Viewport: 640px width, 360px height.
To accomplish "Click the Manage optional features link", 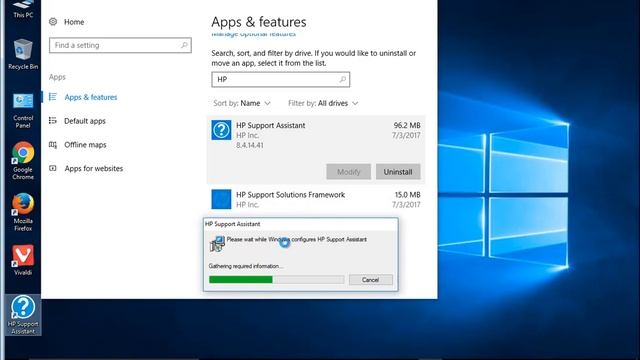I will click(253, 34).
